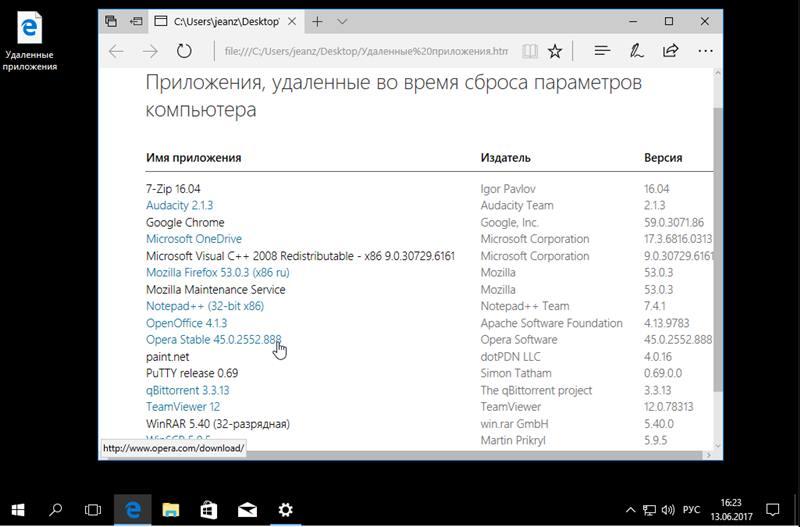Screen dimensions: 800x527
Task: Click the Apache Software Foundation publisher cell
Action: (x=552, y=323)
